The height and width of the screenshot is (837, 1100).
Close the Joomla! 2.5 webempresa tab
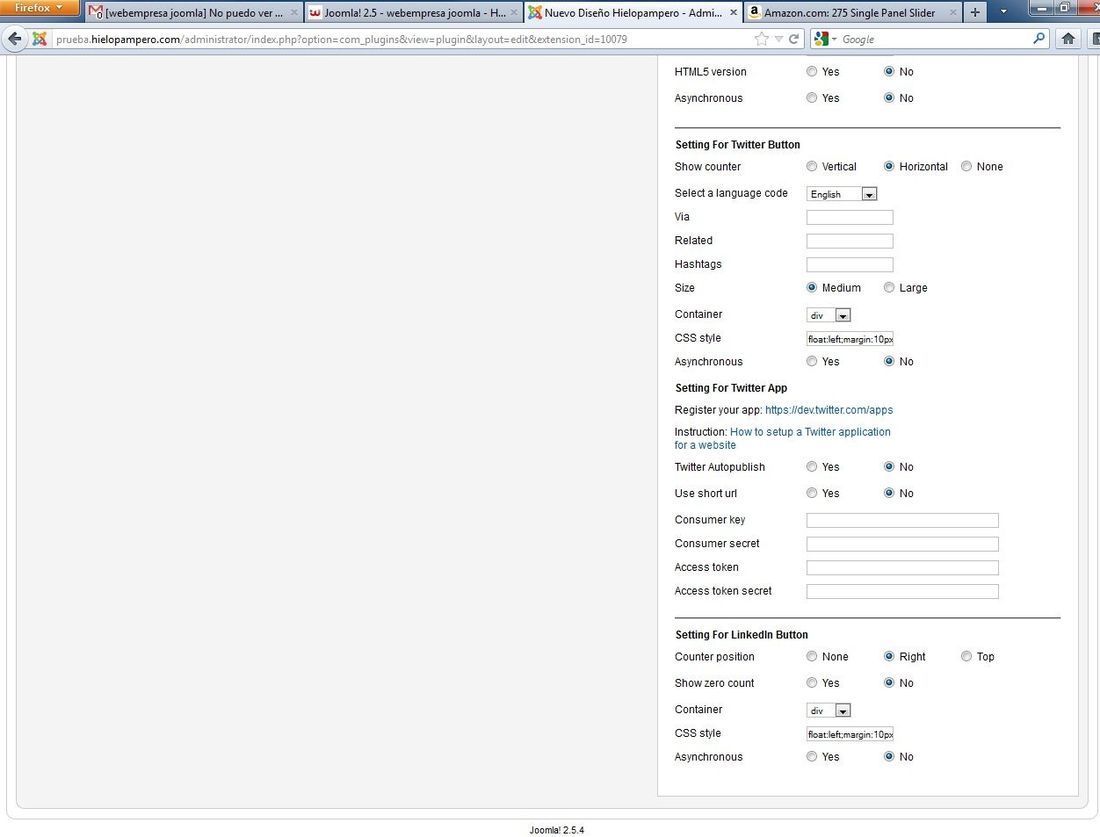point(514,13)
